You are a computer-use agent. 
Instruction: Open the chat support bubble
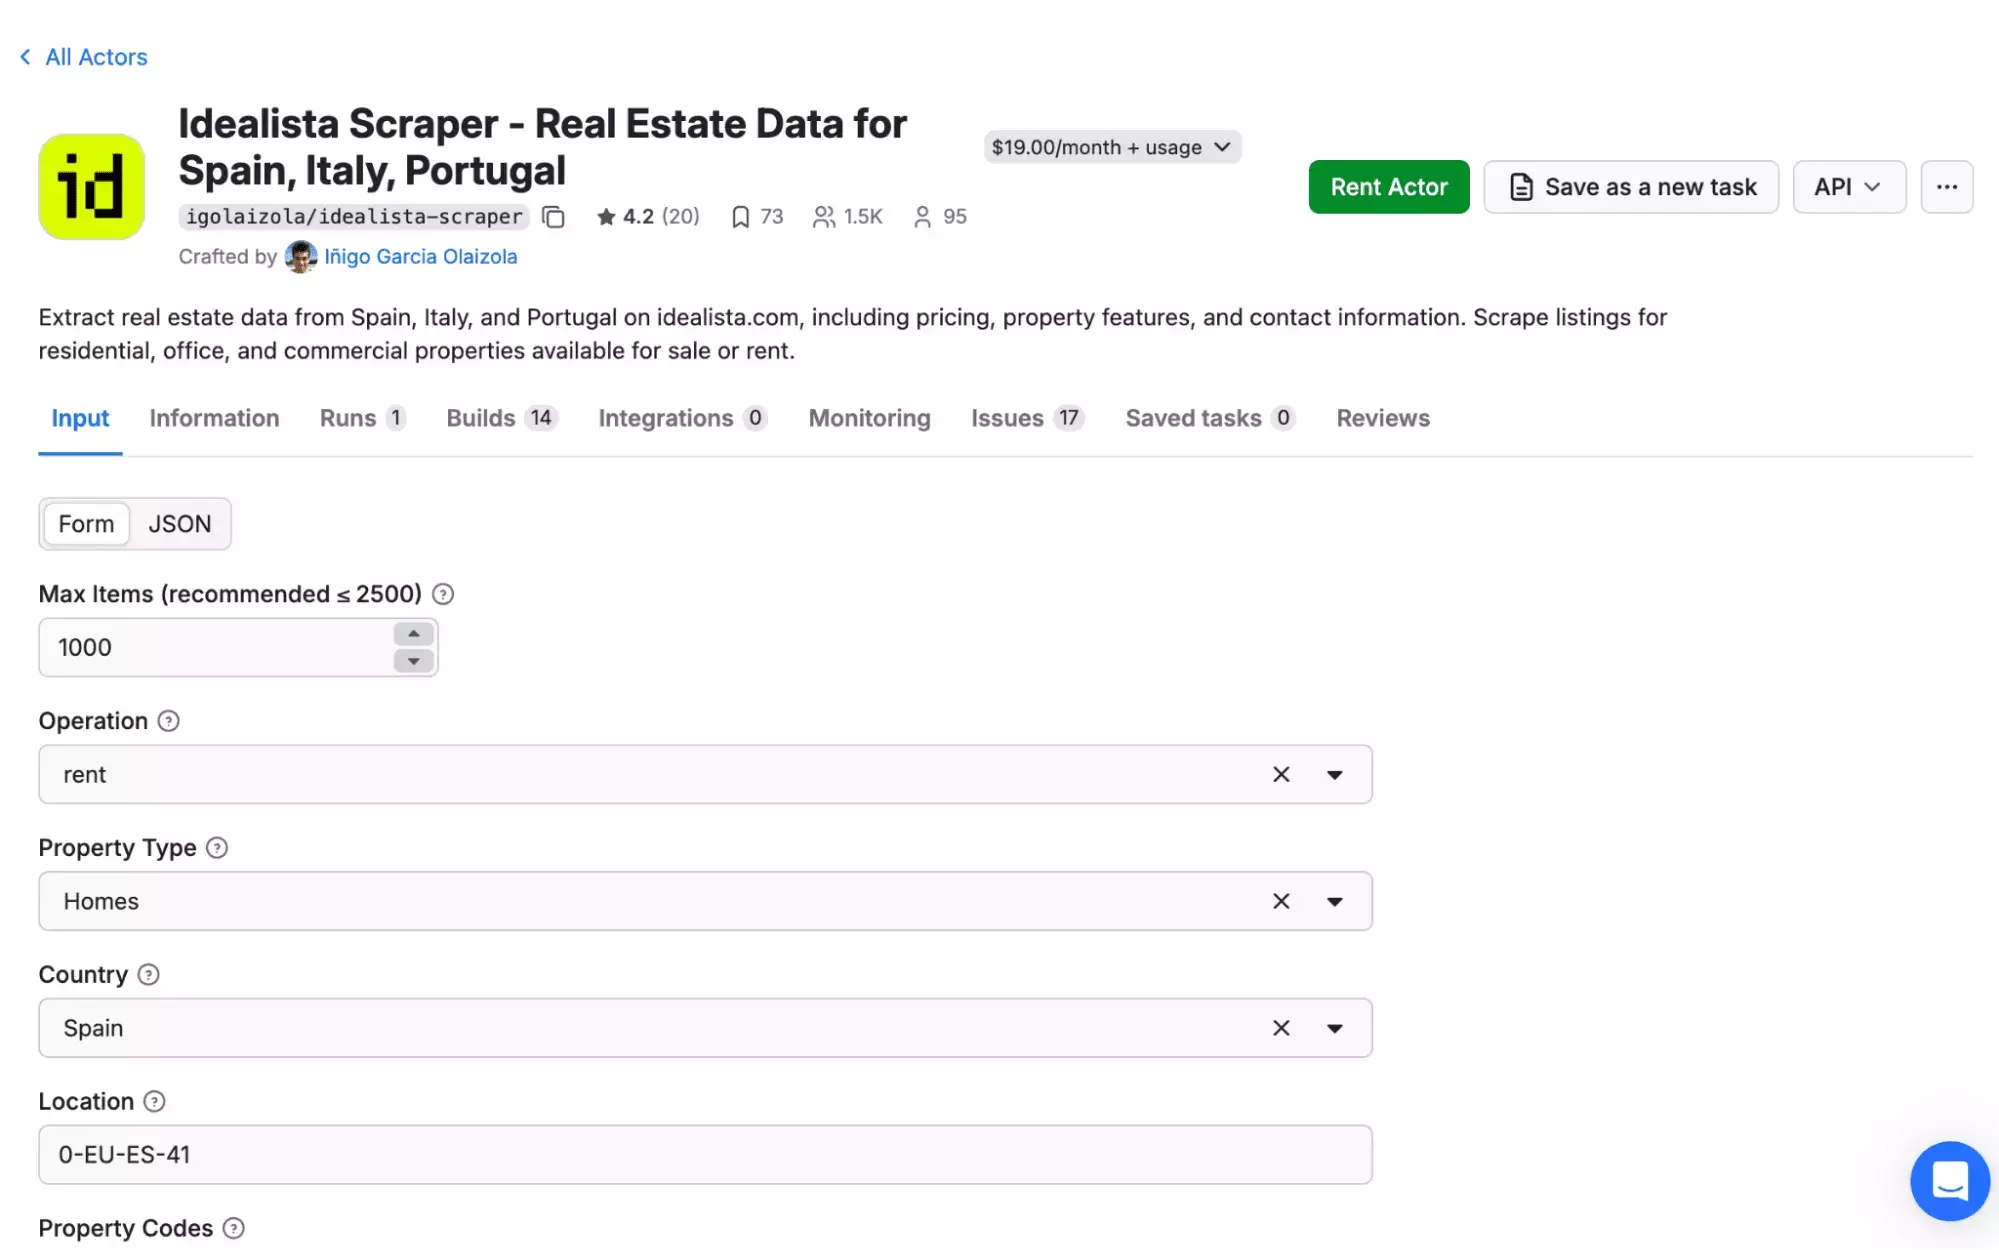pos(1948,1181)
